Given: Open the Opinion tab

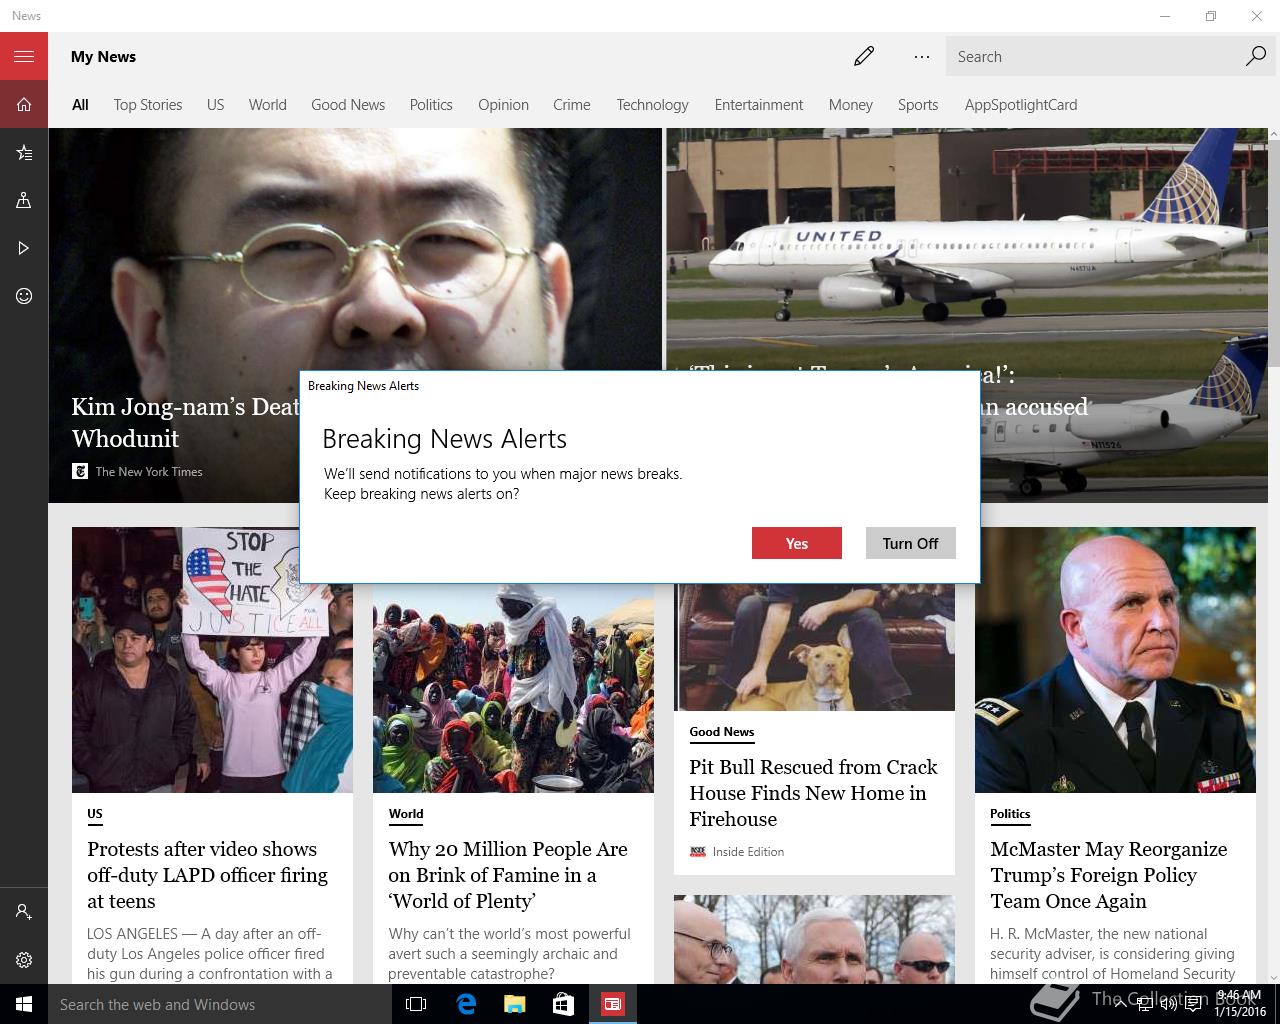Looking at the screenshot, I should point(503,104).
